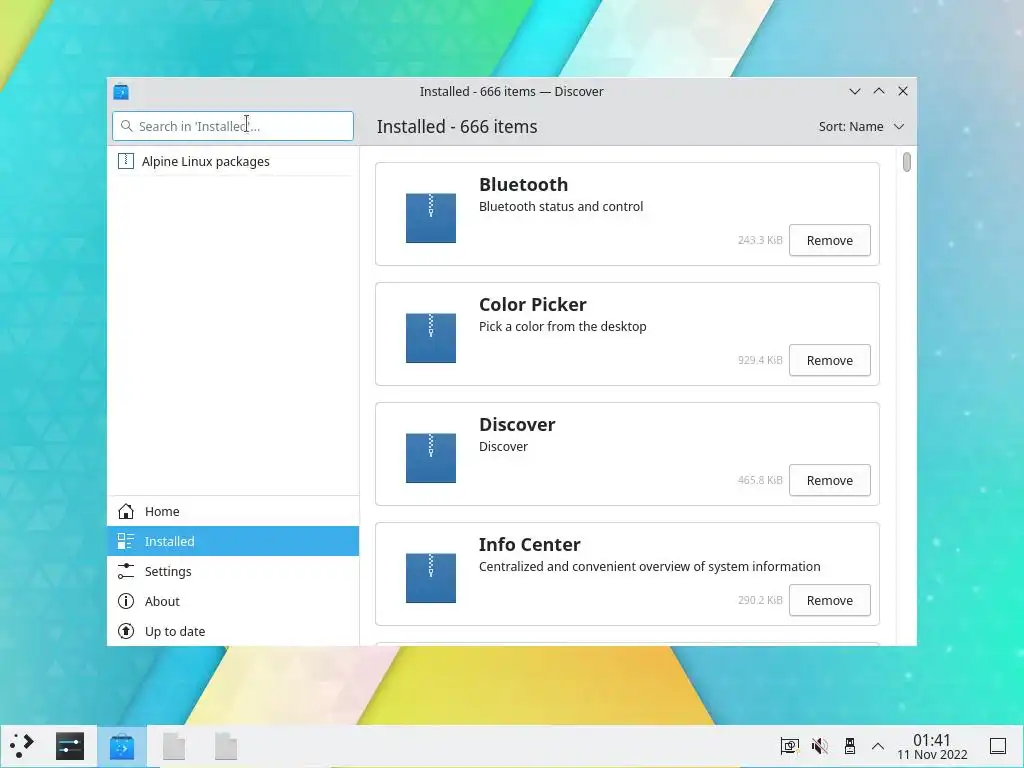
Task: Click the Show Desktop panel button
Action: point(998,746)
